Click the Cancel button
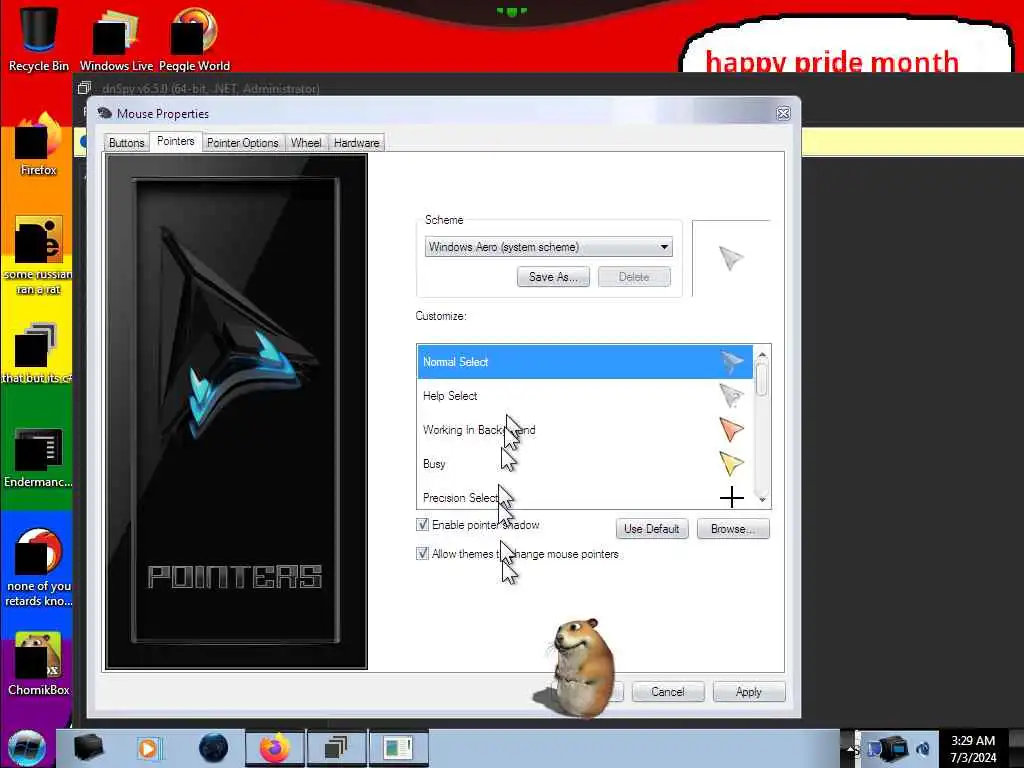 pos(667,692)
